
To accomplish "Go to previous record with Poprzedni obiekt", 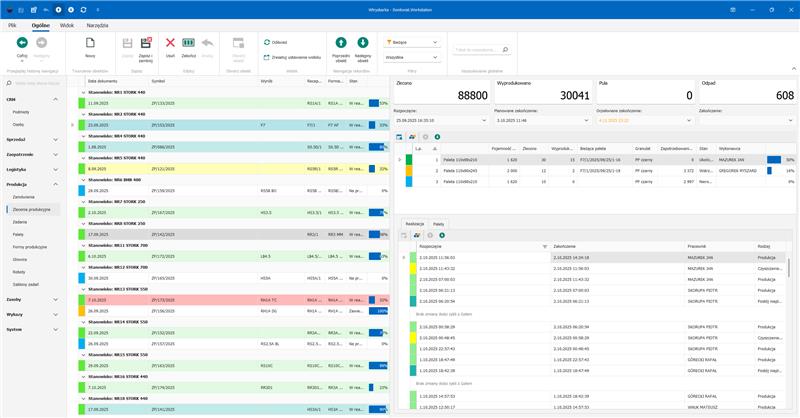I will (340, 44).
